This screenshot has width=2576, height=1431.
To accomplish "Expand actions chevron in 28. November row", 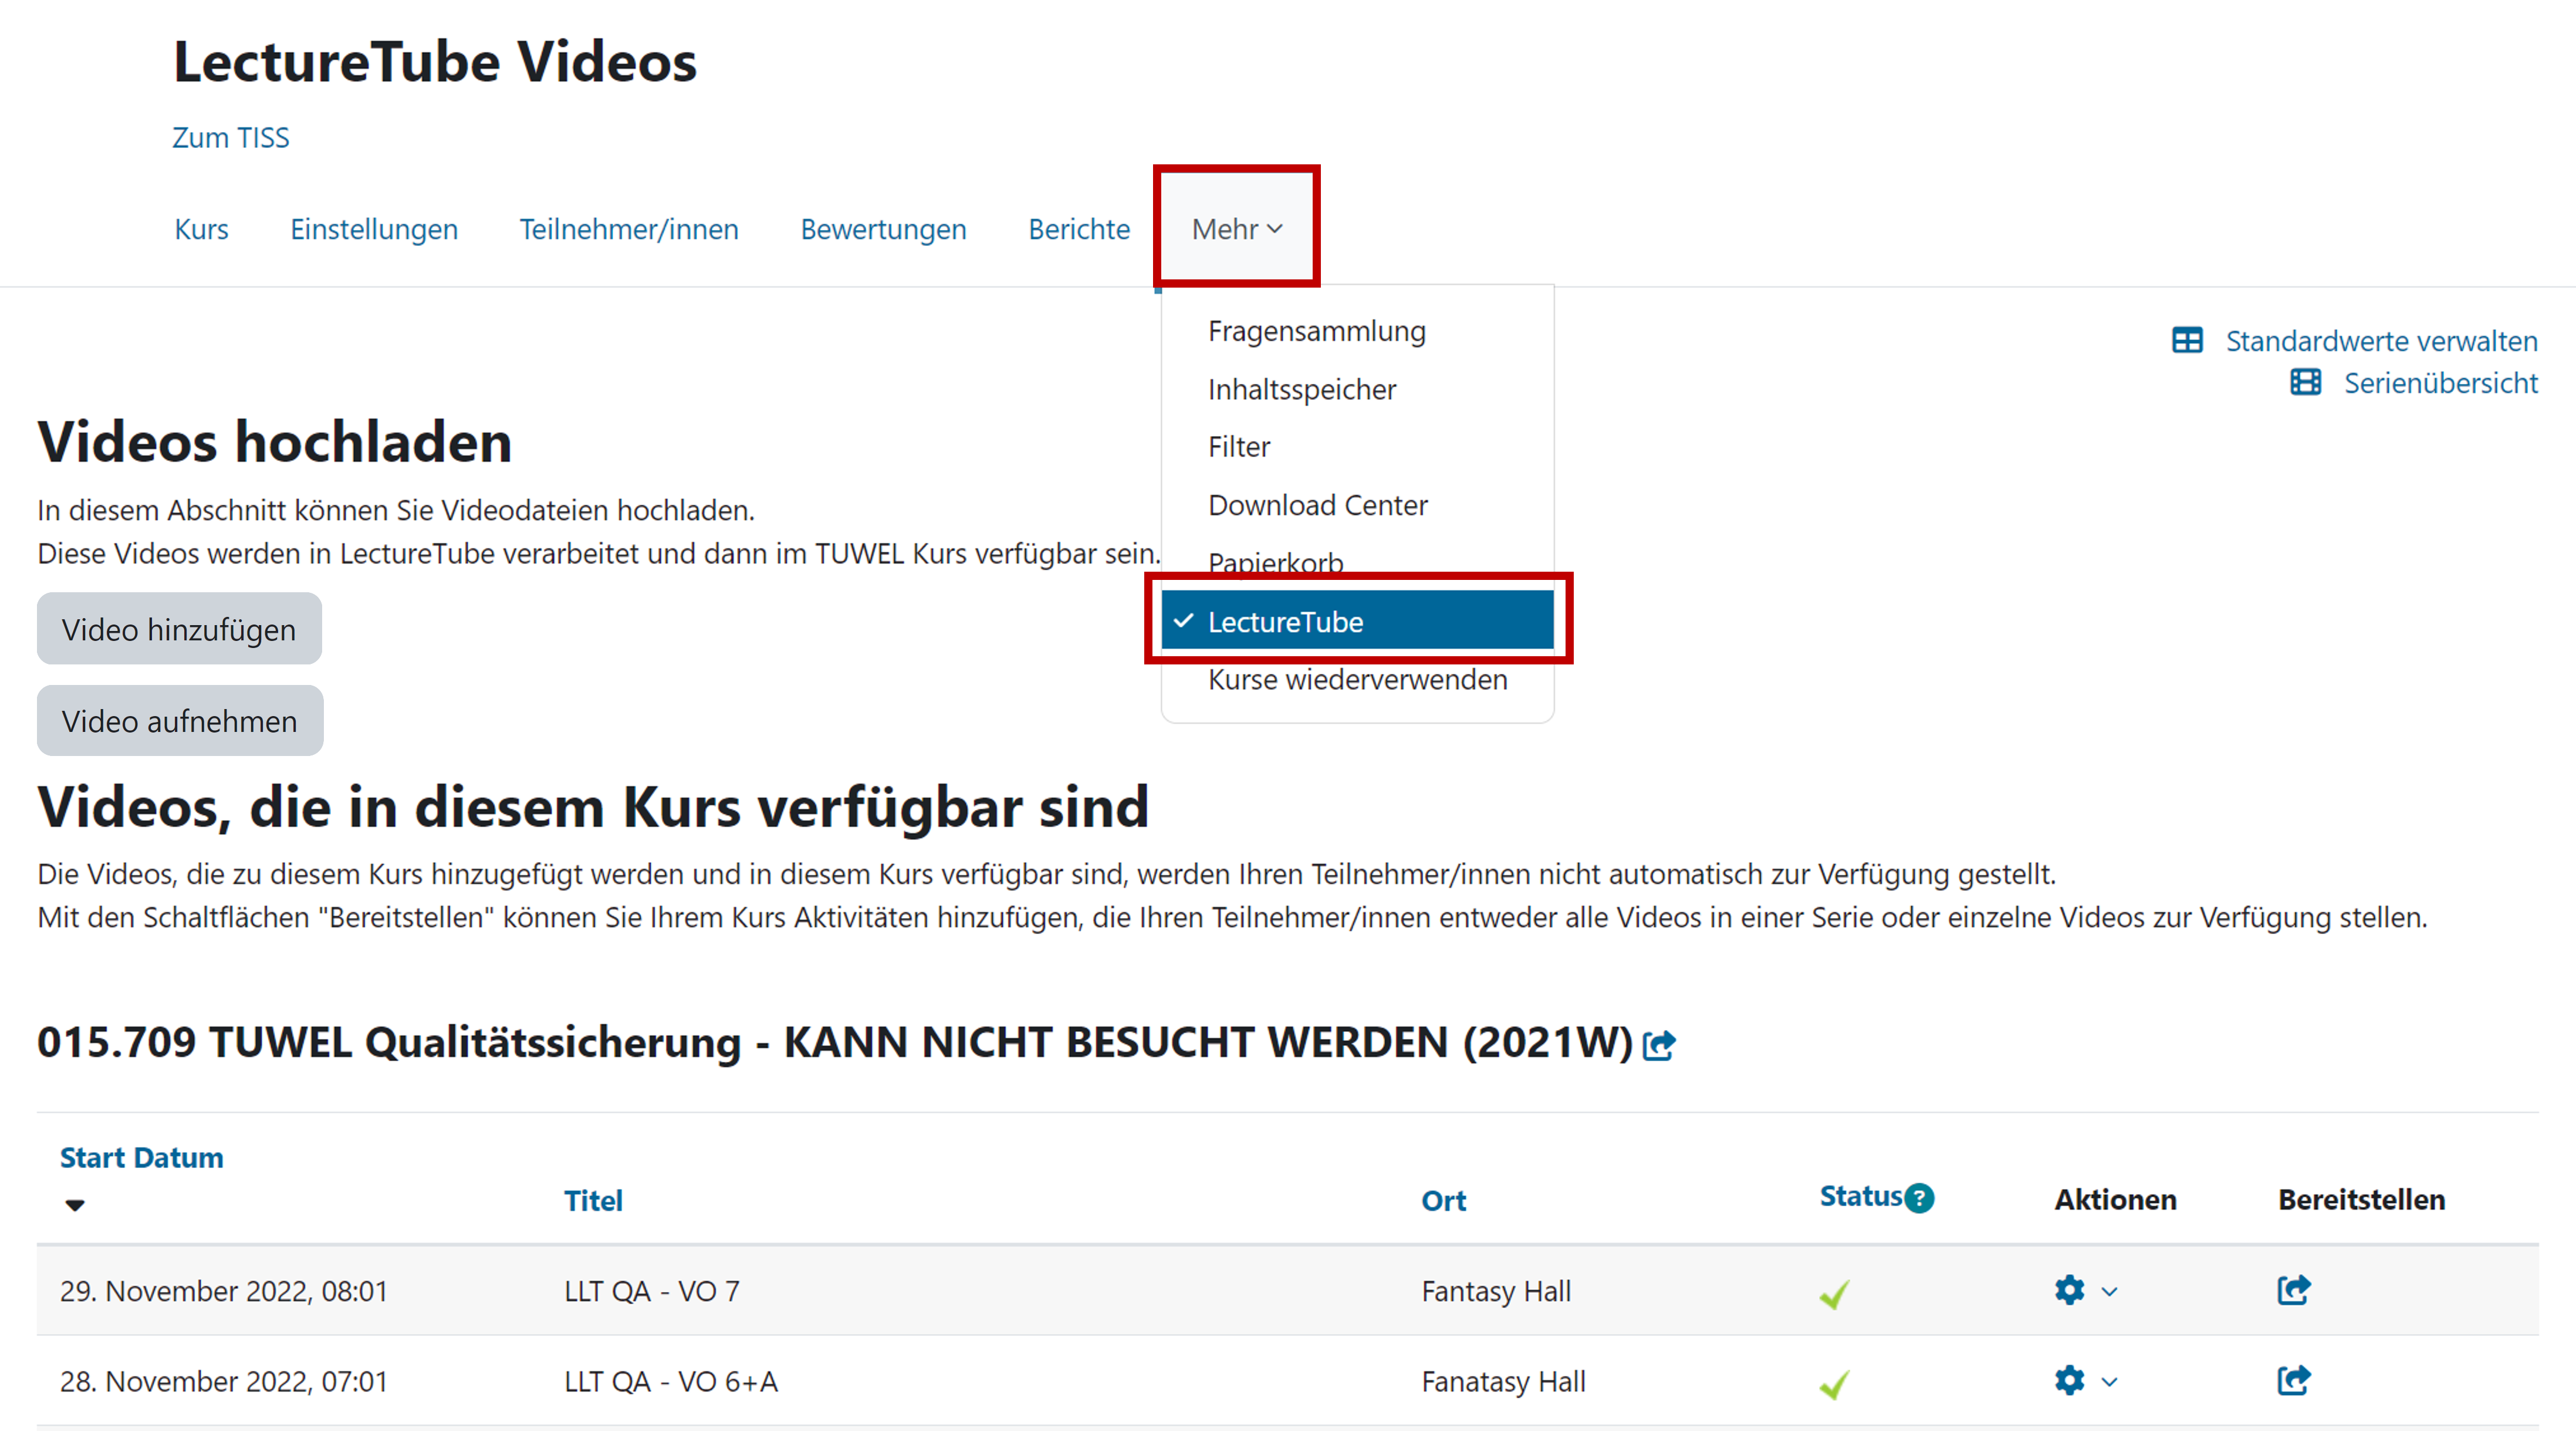I will 2110,1381.
